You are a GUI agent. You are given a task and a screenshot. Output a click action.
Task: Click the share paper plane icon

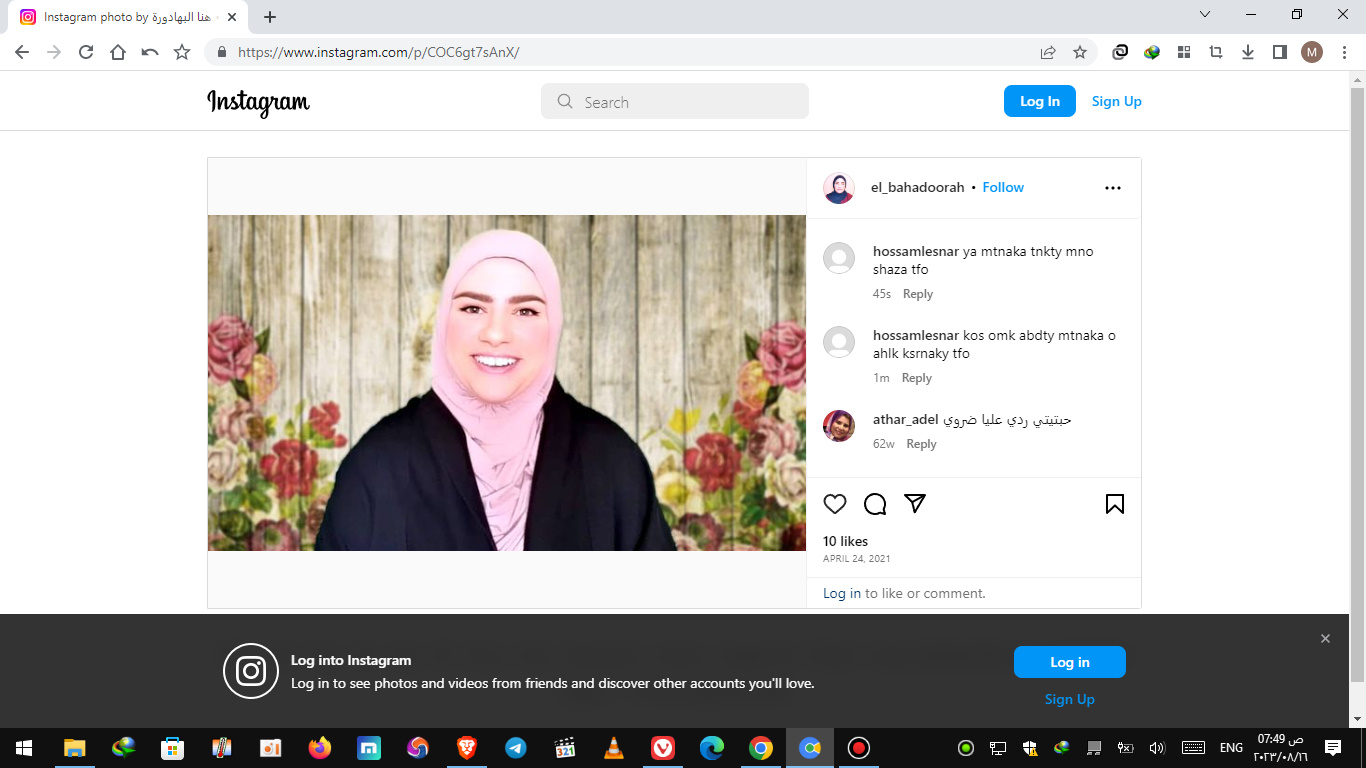[914, 504]
